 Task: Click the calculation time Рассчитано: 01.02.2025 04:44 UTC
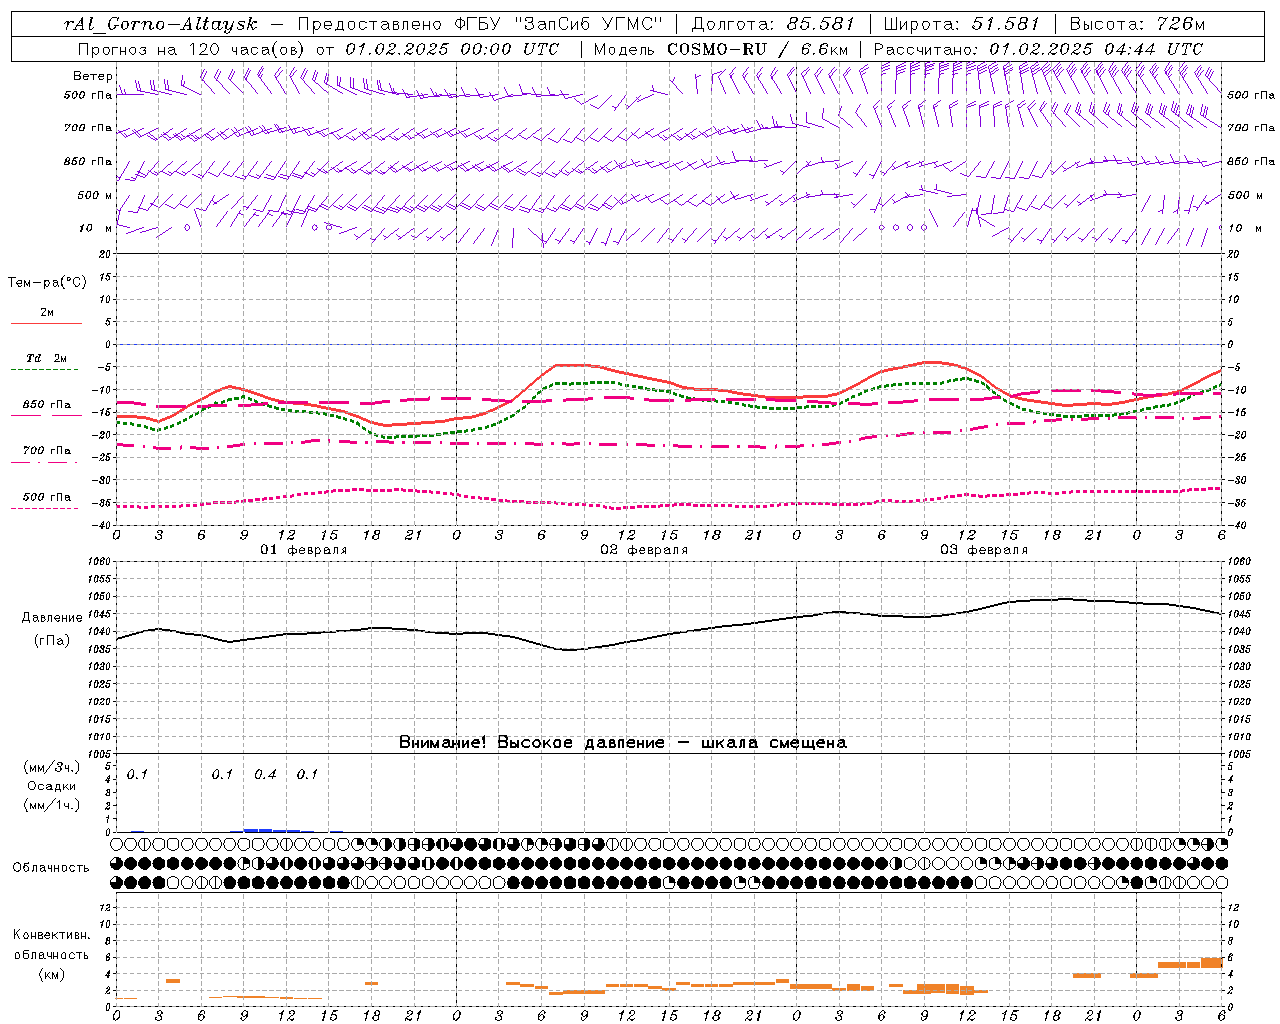pyautogui.click(x=1038, y=49)
